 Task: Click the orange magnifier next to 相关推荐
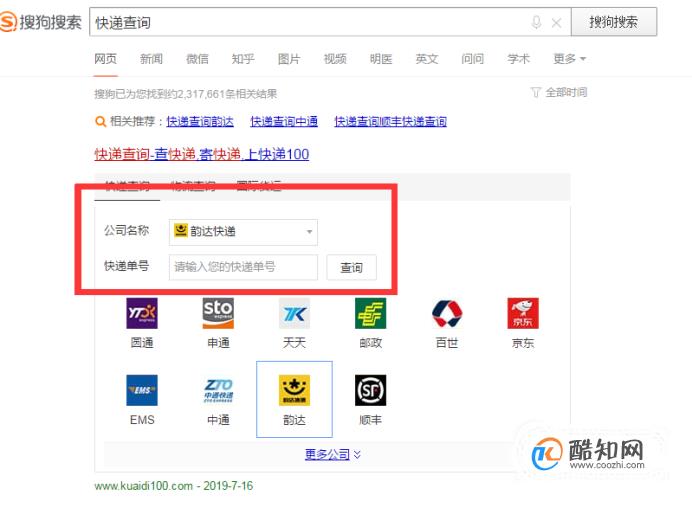coord(101,121)
